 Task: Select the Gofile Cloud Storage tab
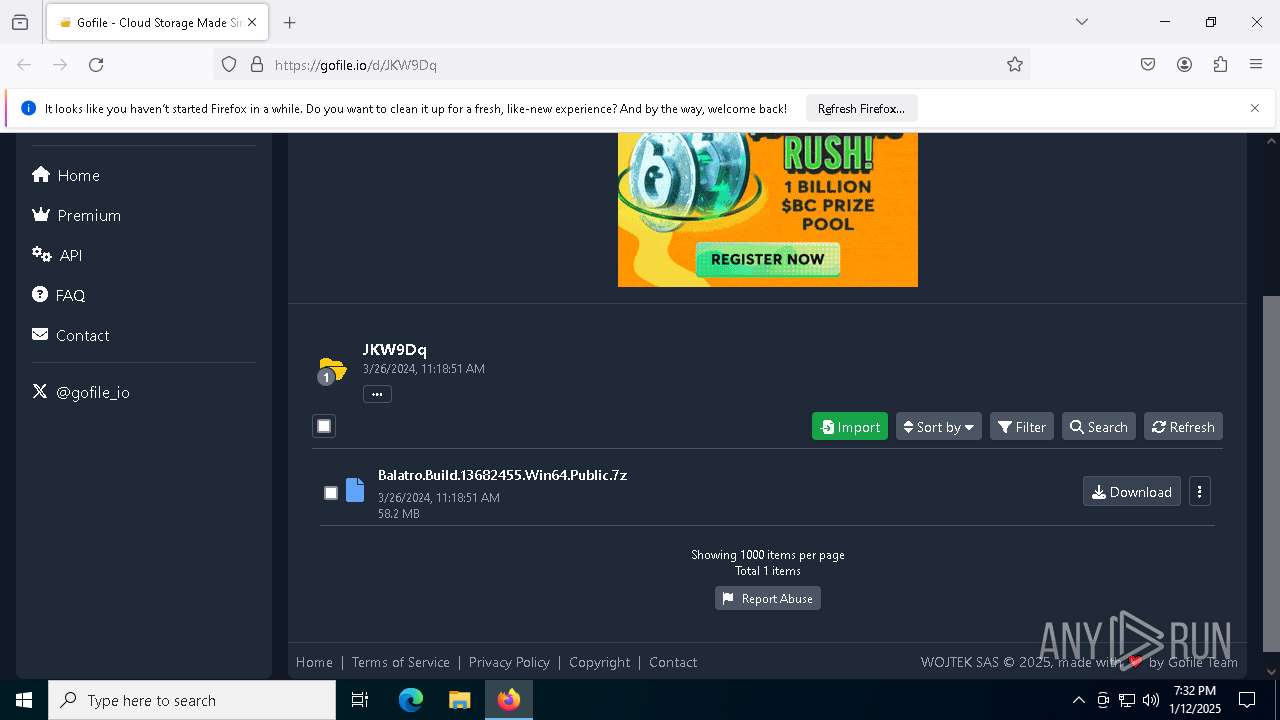[155, 22]
